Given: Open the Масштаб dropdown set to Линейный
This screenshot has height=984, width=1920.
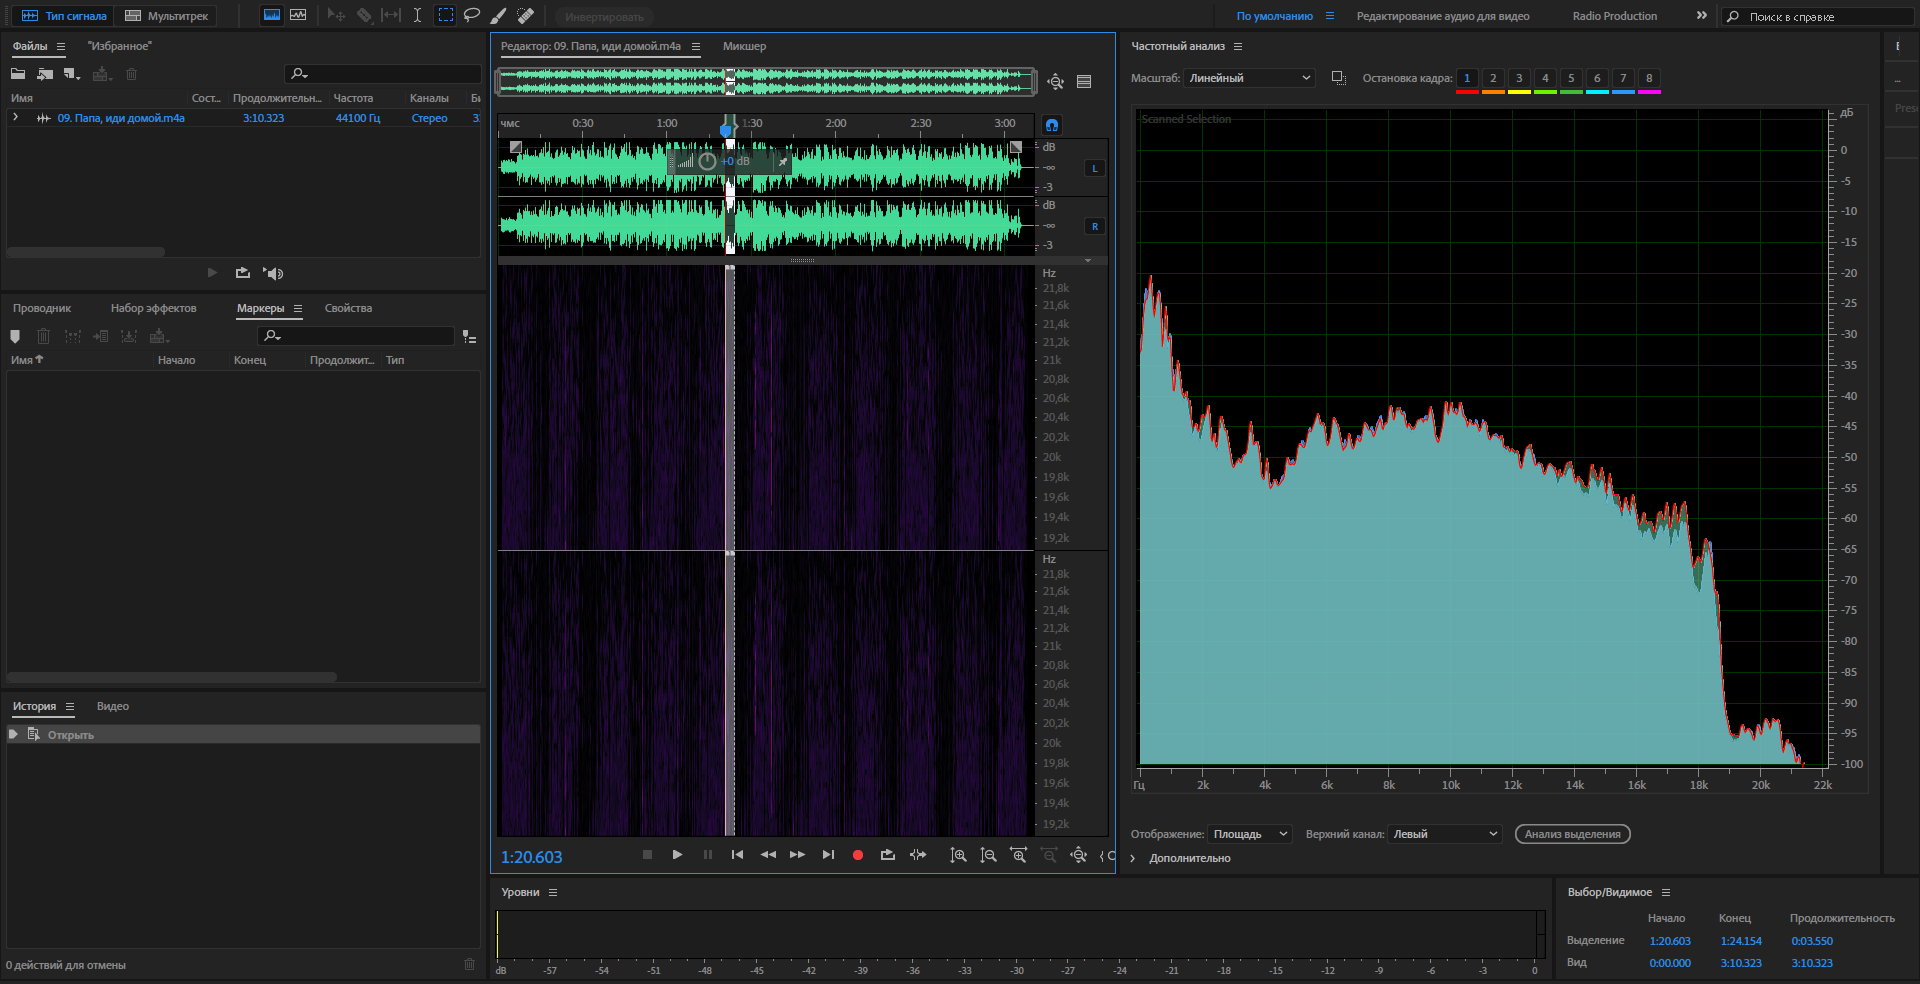Looking at the screenshot, I should [x=1248, y=78].
